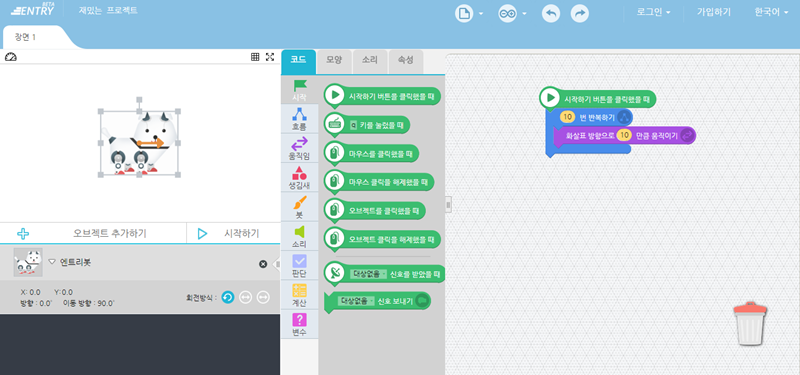
Task: Open the 로그인 dropdown menu
Action: 654,12
